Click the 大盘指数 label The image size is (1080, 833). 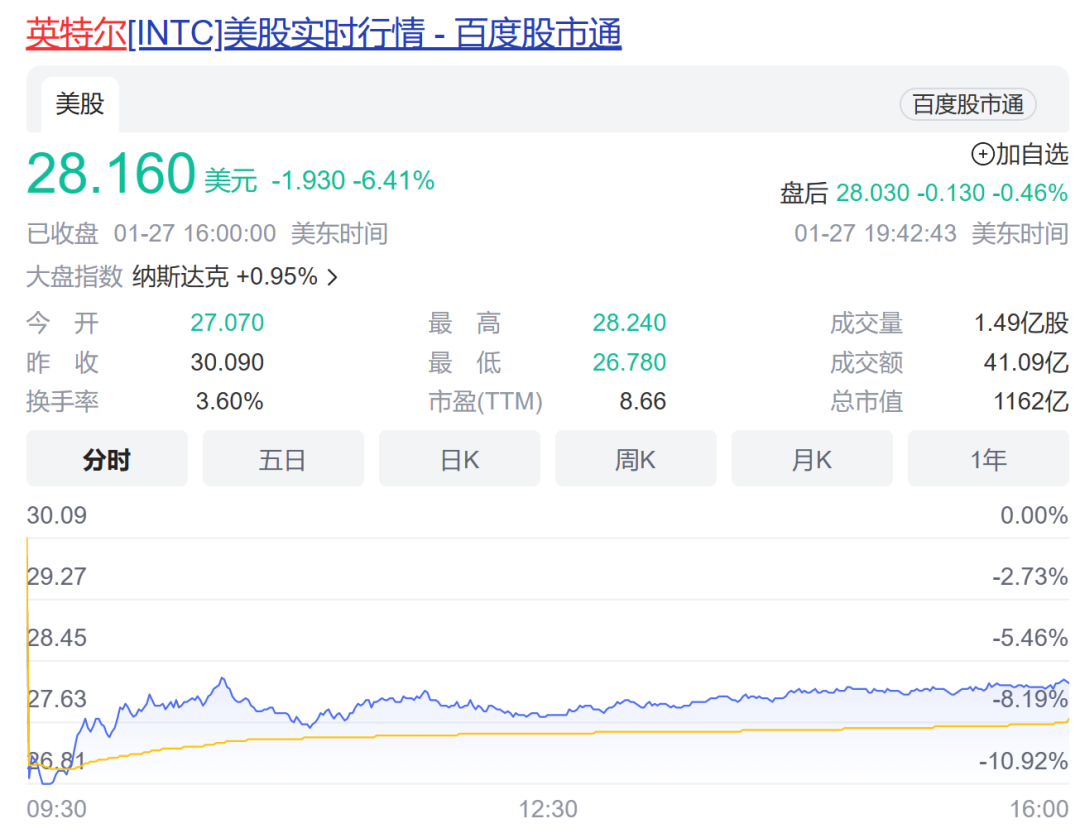74,277
